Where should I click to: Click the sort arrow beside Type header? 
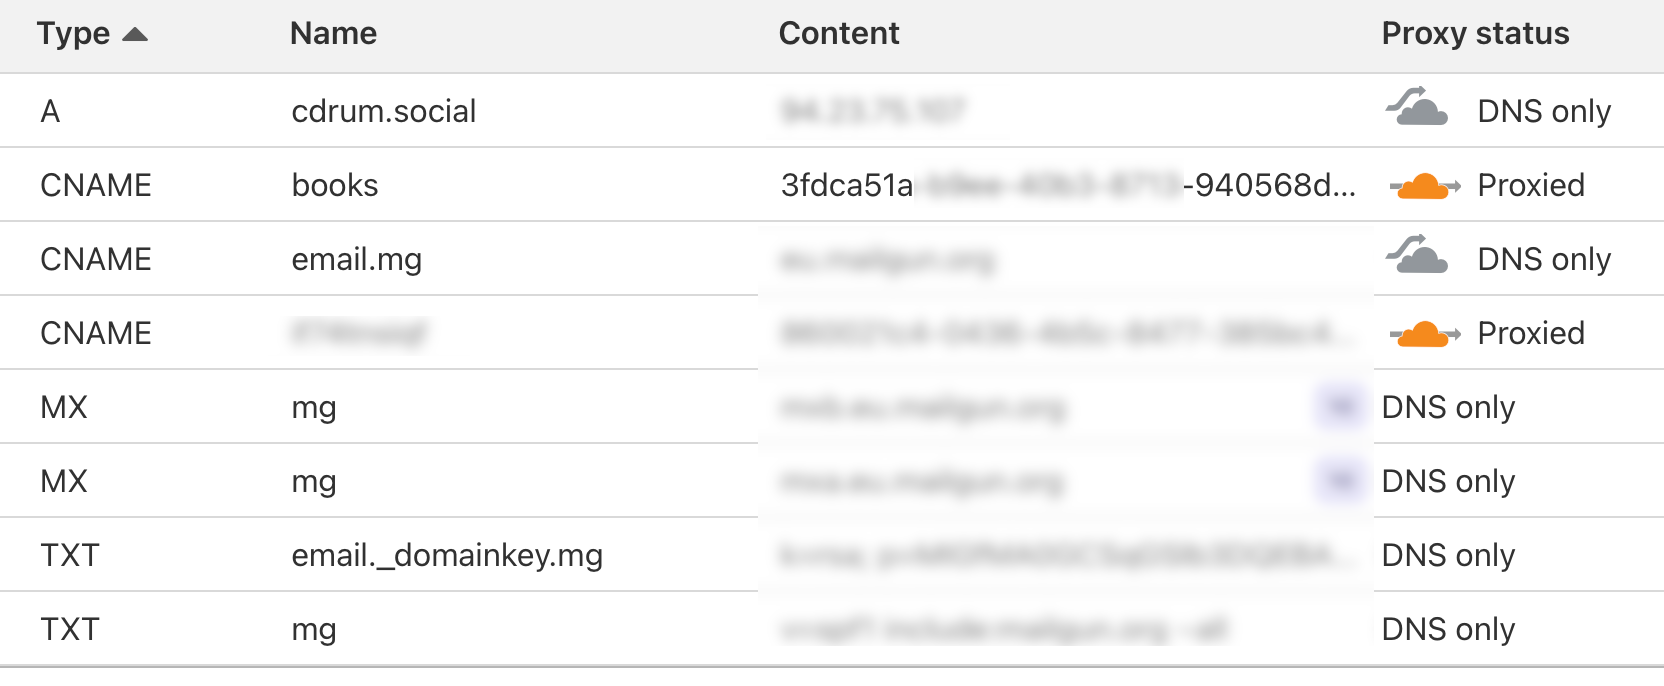point(135,35)
